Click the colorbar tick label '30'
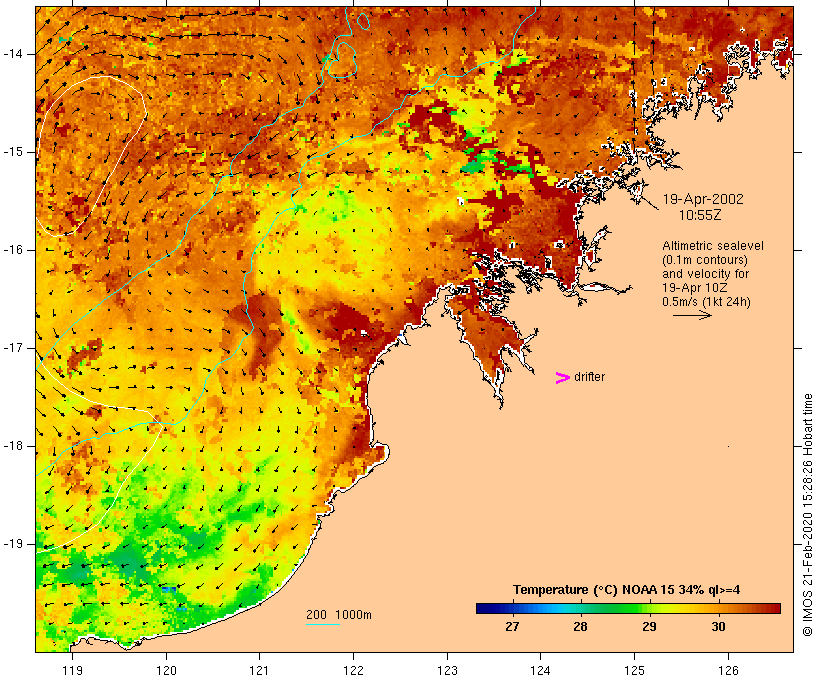This screenshot has width=820, height=680. coord(719,626)
